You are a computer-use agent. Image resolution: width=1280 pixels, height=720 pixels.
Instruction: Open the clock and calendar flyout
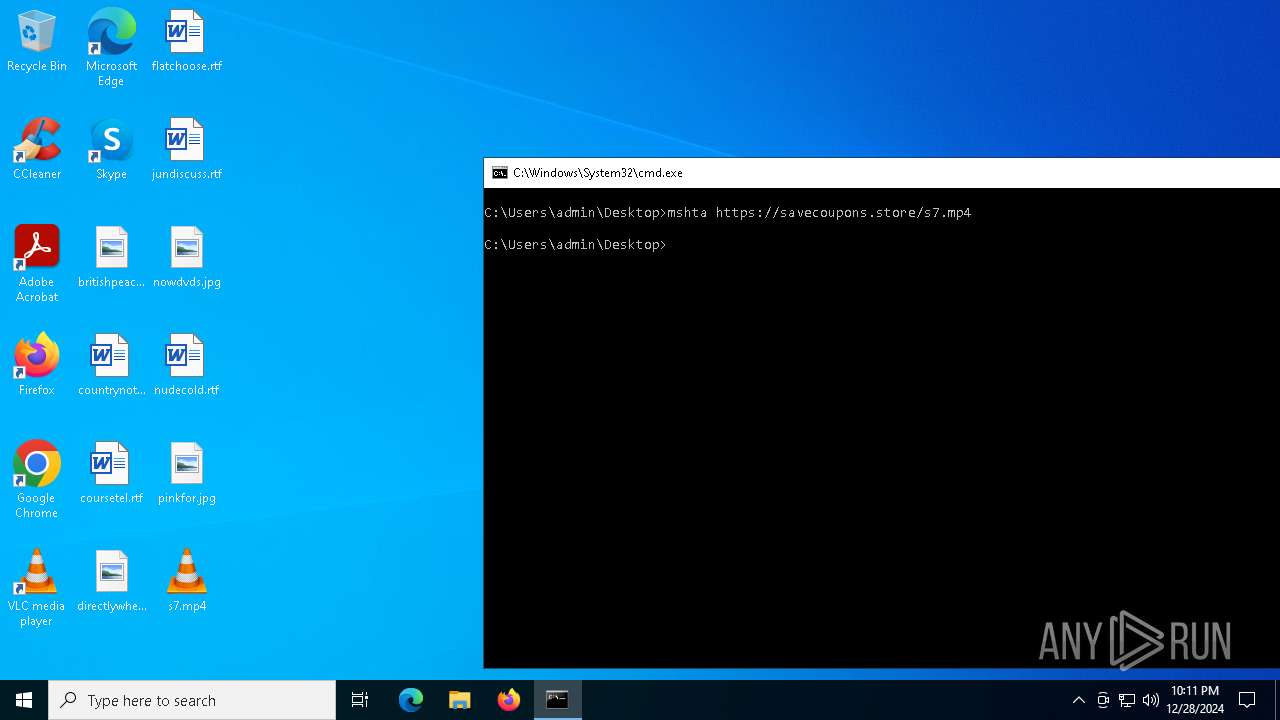(1195, 700)
